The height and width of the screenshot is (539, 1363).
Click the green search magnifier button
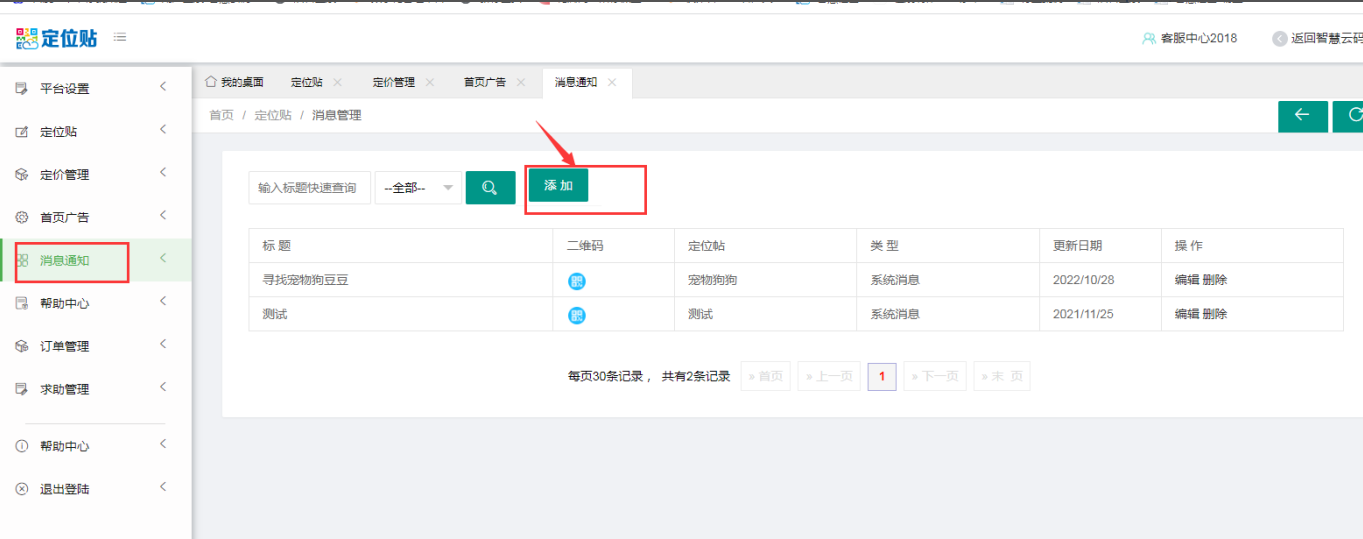coord(490,188)
